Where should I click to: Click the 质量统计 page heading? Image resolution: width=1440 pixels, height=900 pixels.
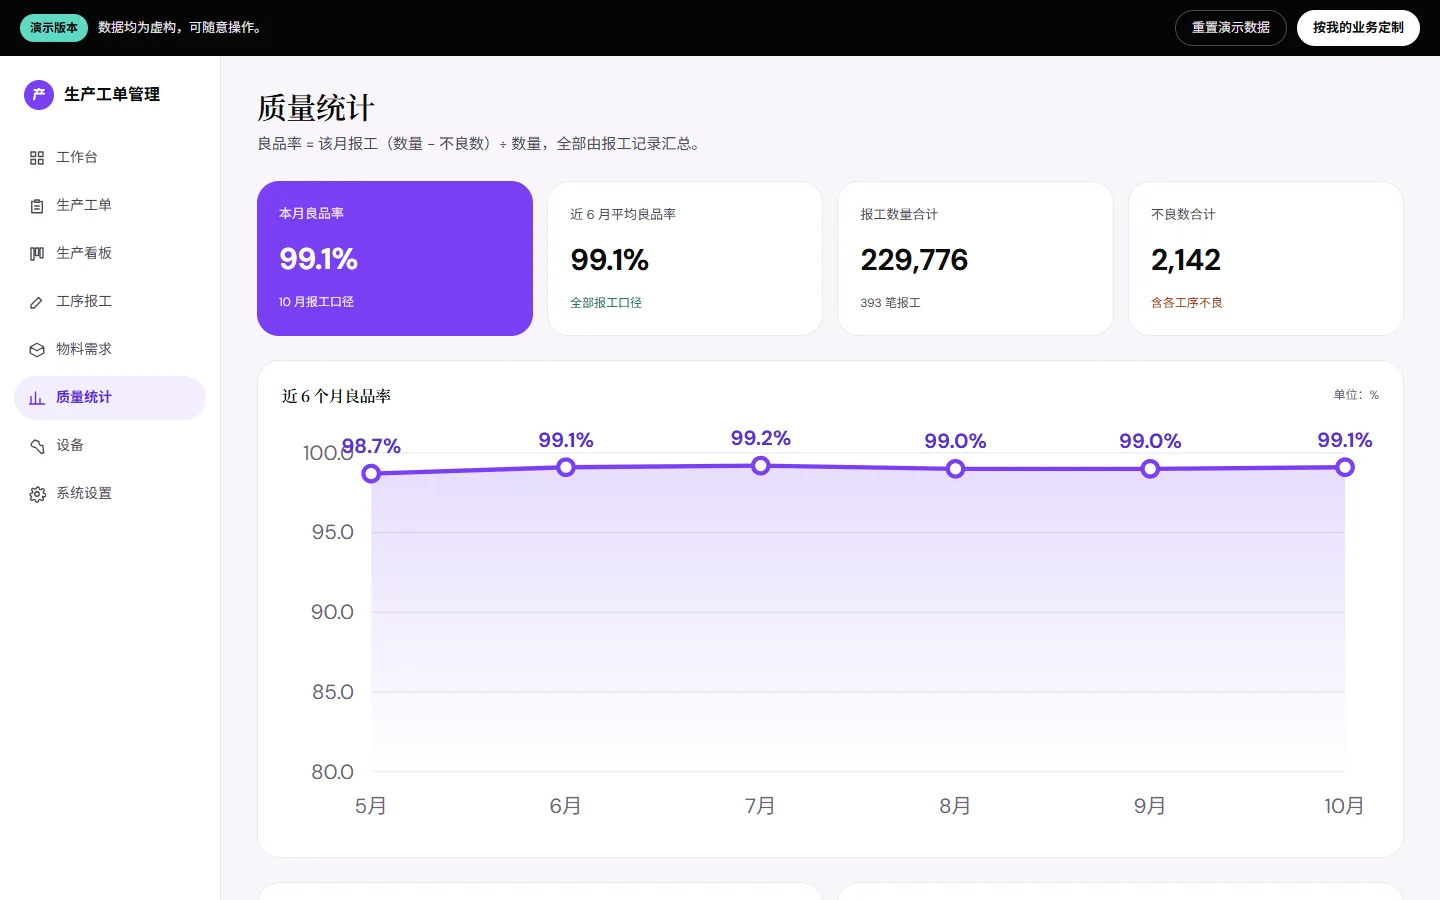316,108
